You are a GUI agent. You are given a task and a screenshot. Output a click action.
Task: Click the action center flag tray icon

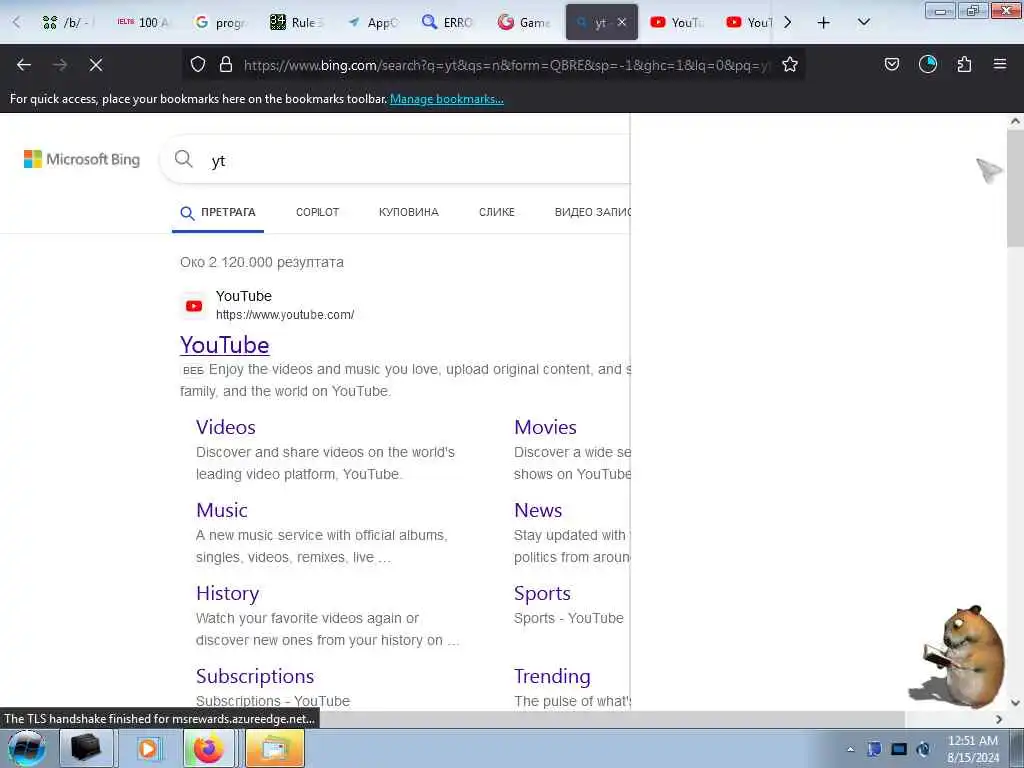point(874,749)
